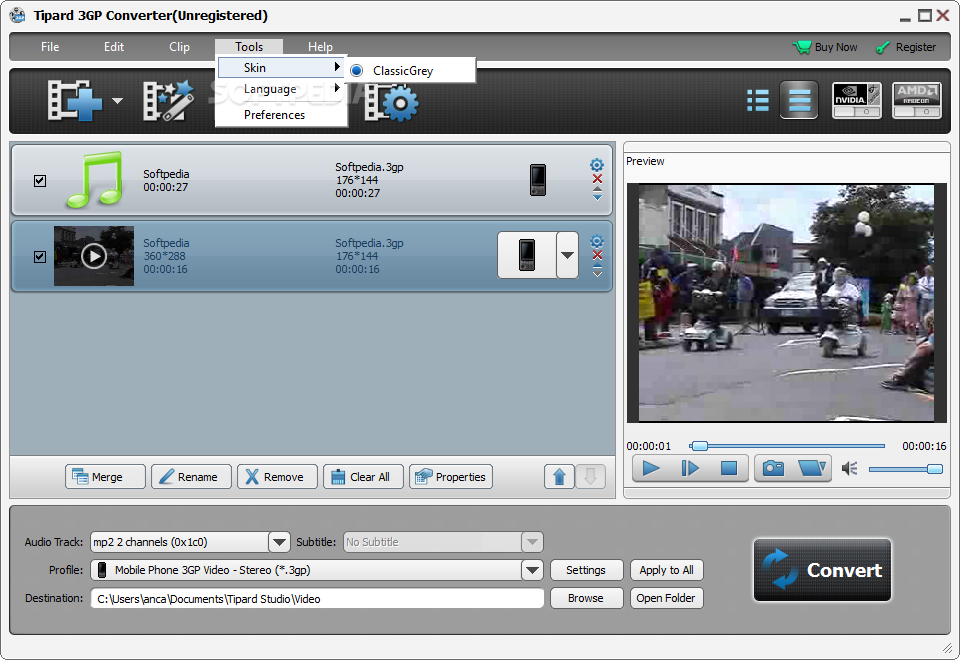Move the first row with its up arrow
Screen dimensions: 960x660
(x=597, y=190)
